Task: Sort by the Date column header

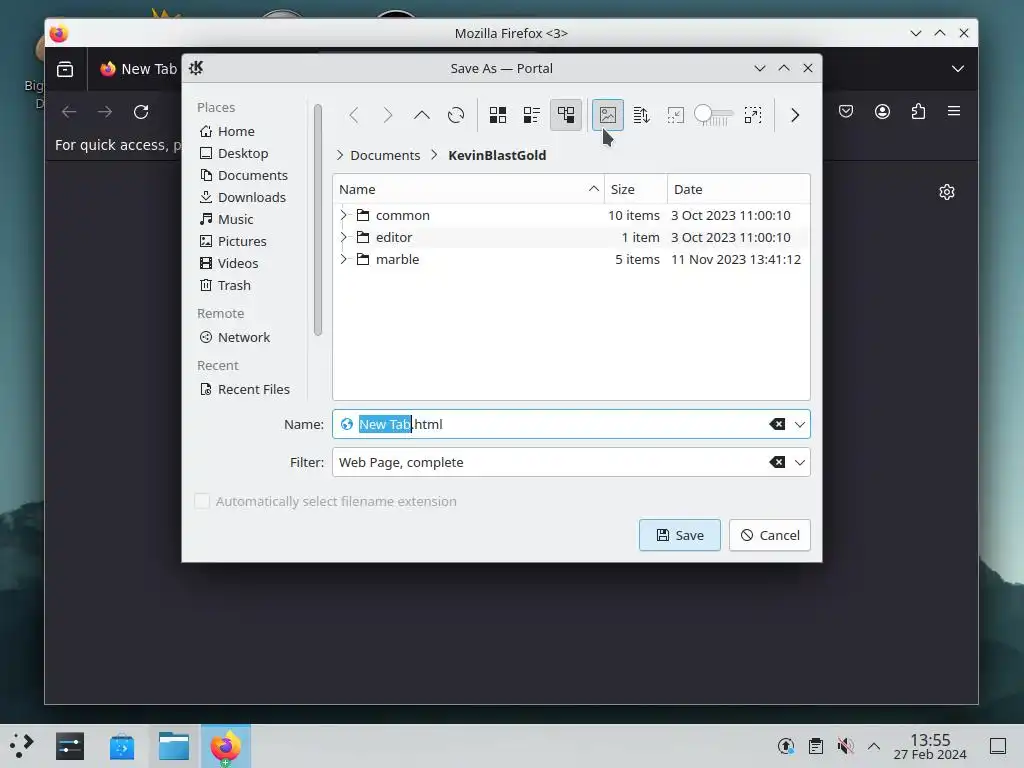Action: pos(739,189)
